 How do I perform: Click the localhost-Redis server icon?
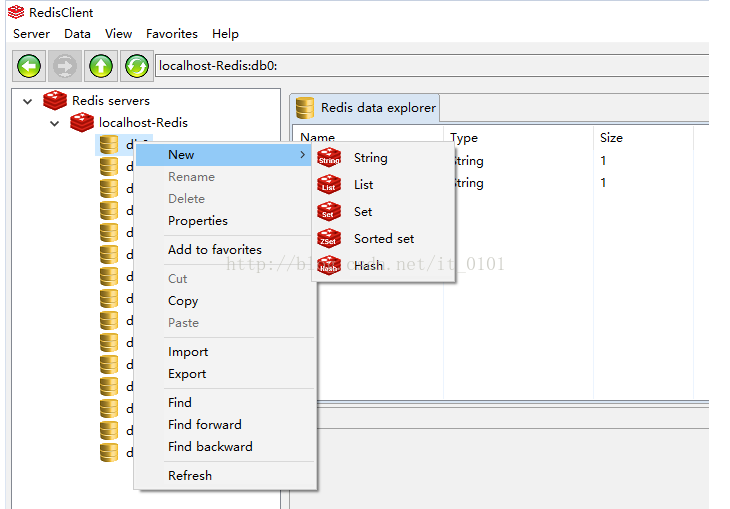click(82, 122)
